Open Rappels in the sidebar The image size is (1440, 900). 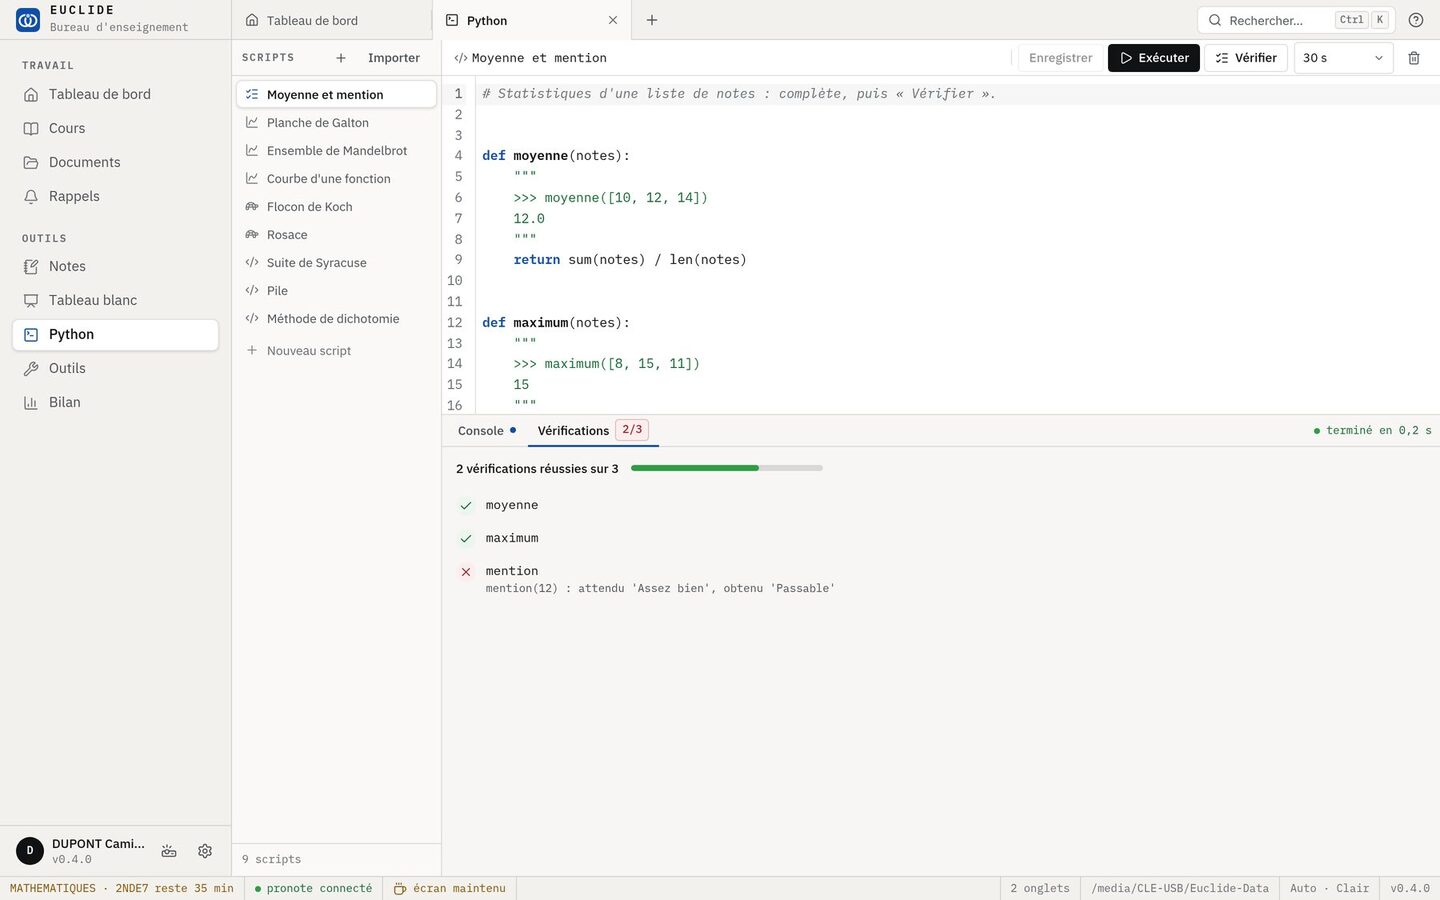115,196
